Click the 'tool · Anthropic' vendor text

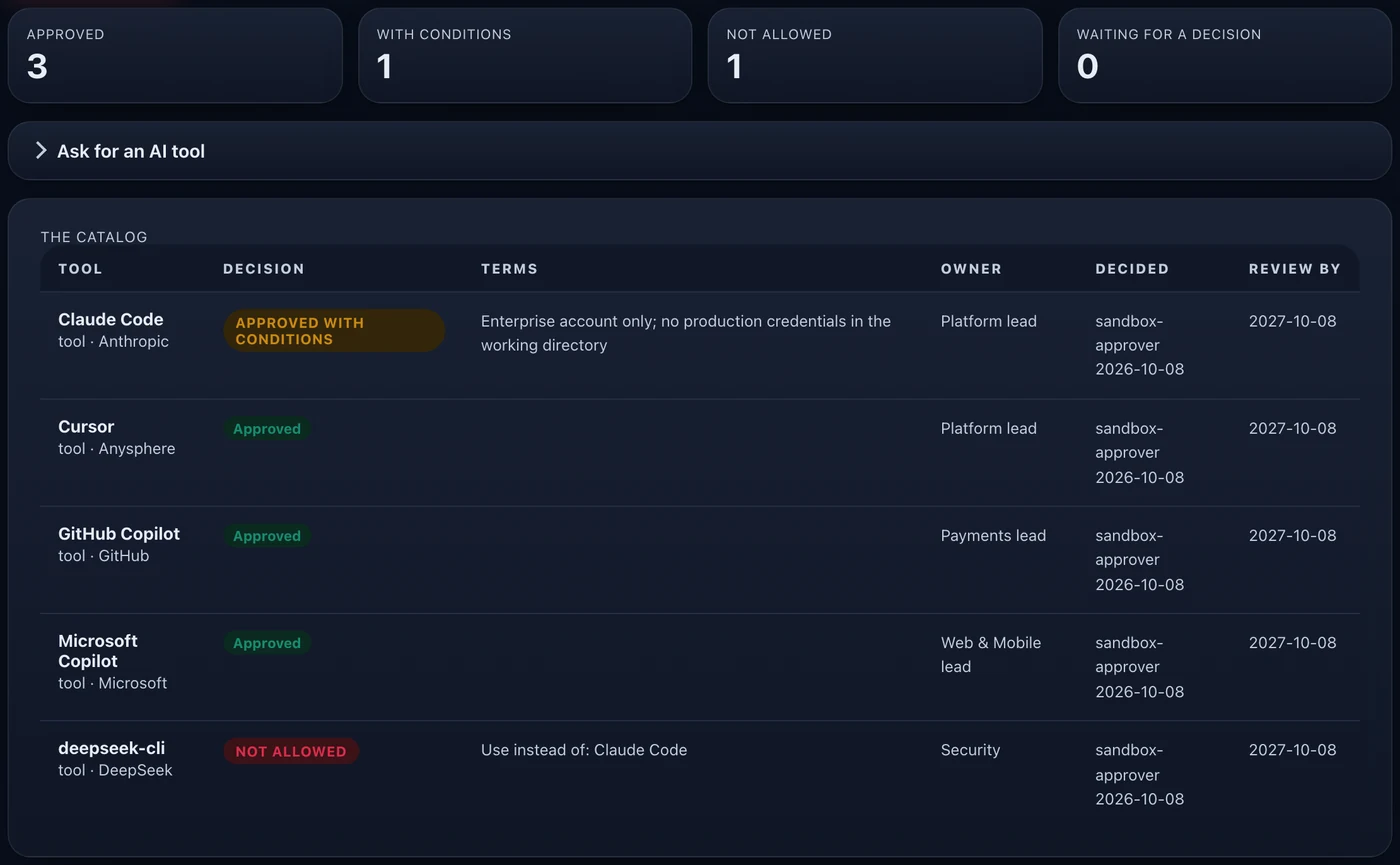pyautogui.click(x=113, y=341)
